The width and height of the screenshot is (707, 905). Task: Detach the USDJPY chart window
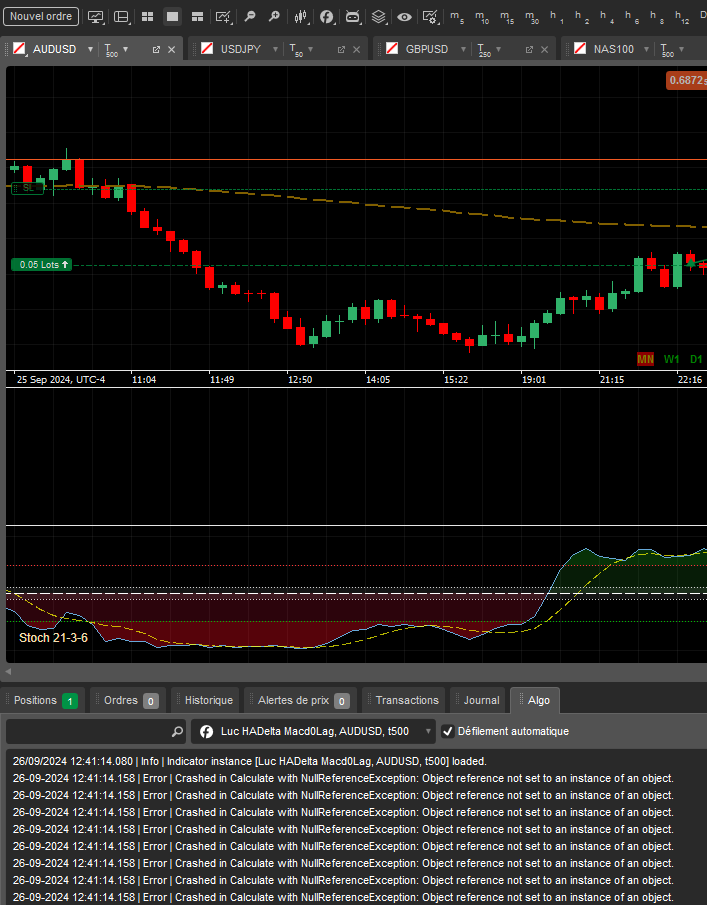(x=341, y=50)
